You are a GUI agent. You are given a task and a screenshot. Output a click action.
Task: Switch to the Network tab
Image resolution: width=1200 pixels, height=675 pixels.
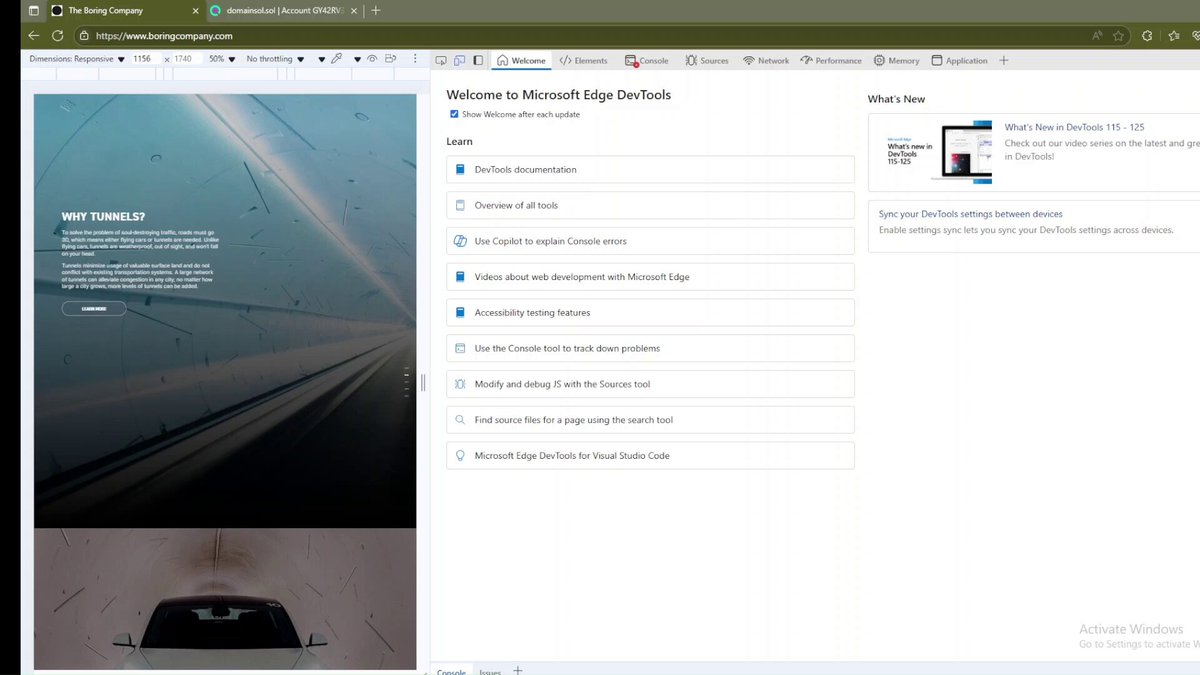click(766, 60)
